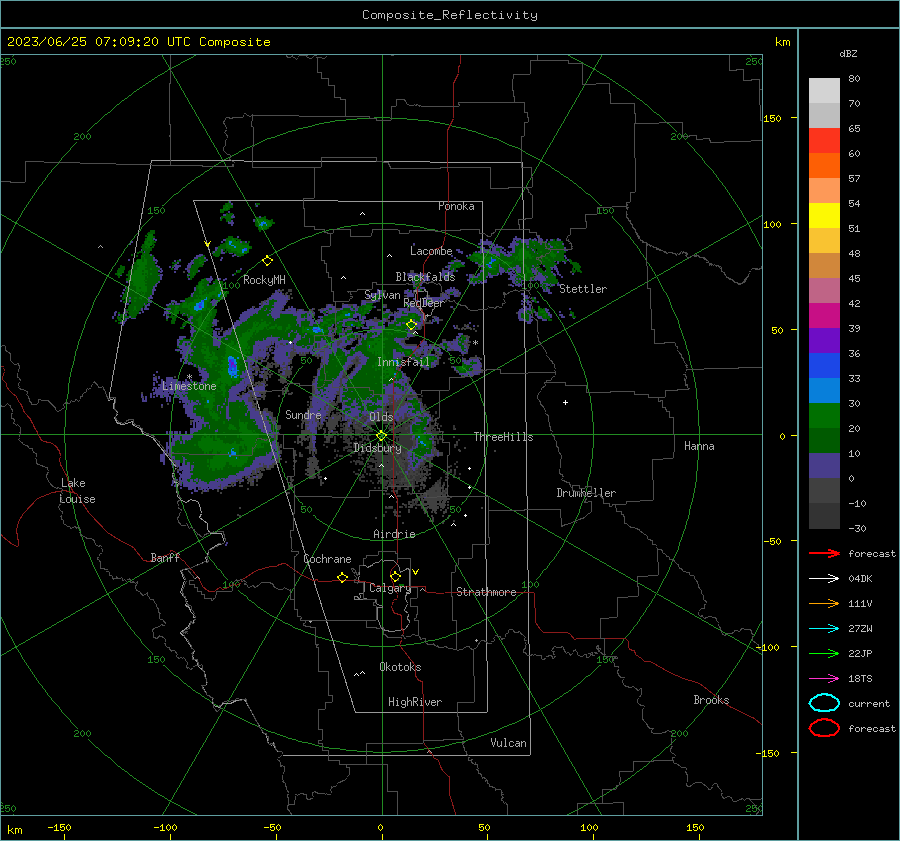Select the orange 60-57 dBZ swatch
900x841 pixels.
(x=824, y=166)
